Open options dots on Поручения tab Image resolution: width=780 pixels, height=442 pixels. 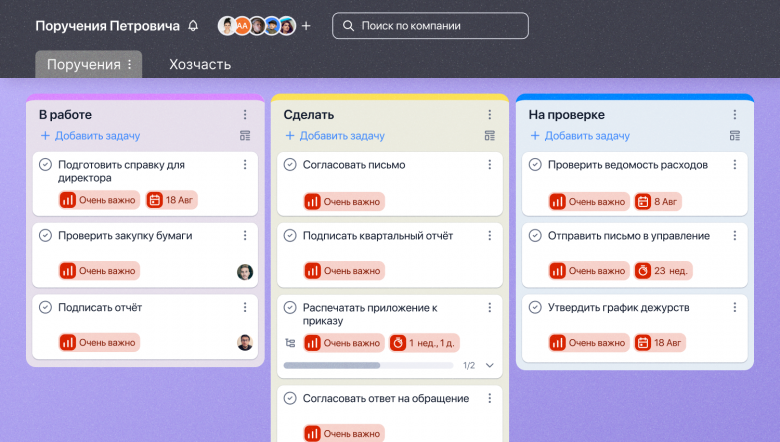pyautogui.click(x=129, y=64)
